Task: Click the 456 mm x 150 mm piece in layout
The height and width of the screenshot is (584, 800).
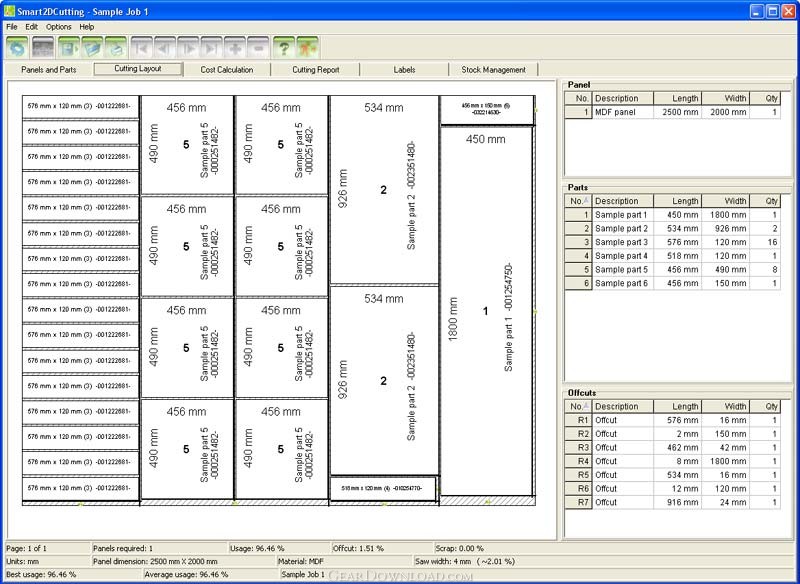Action: coord(486,109)
